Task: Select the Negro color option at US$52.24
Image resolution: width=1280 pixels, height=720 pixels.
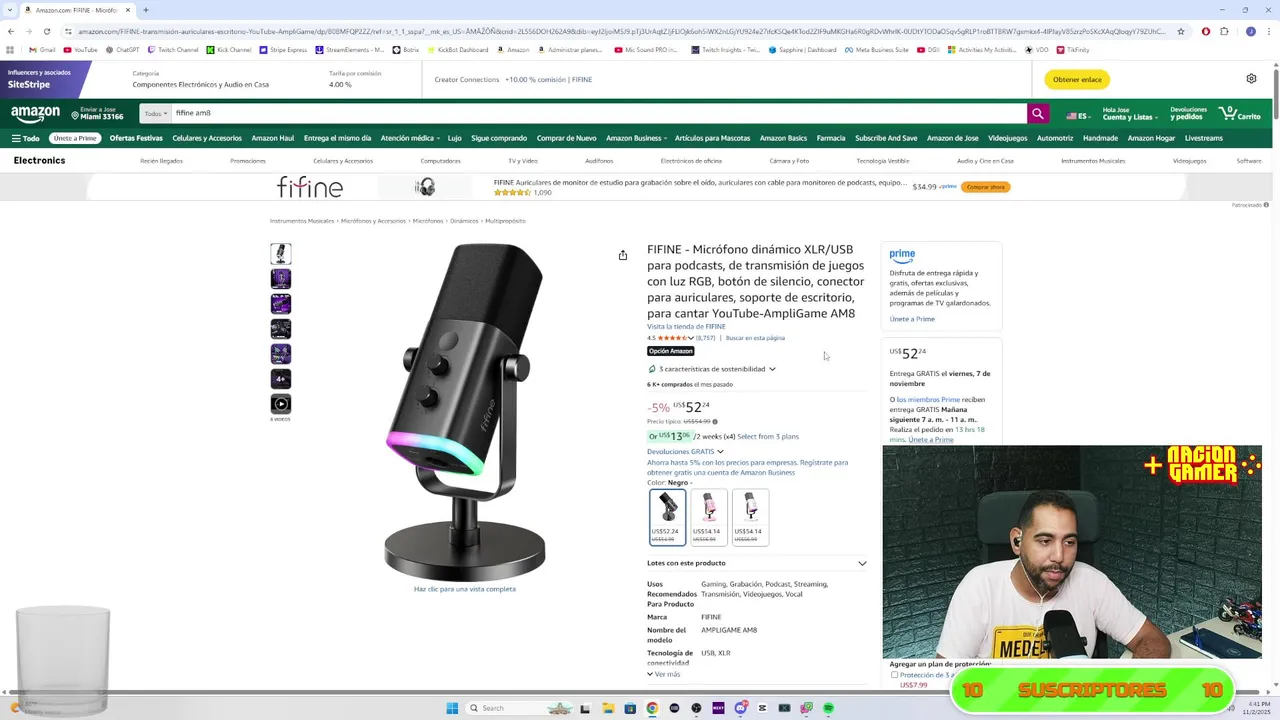Action: click(667, 517)
